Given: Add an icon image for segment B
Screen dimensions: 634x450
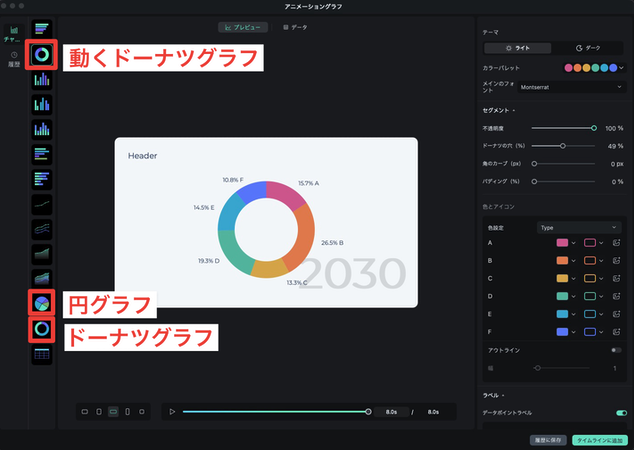Looking at the screenshot, I should (x=616, y=260).
